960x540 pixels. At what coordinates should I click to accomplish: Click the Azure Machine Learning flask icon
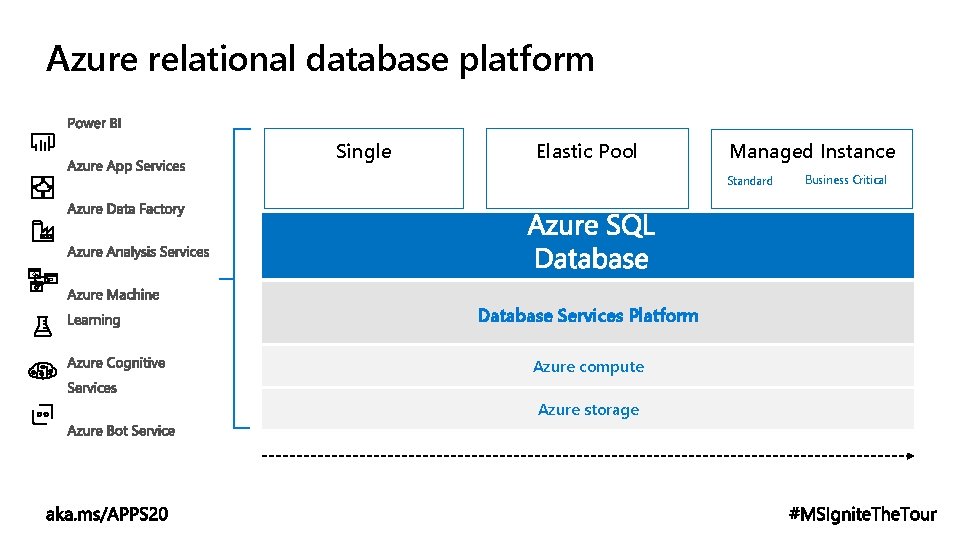[x=43, y=326]
